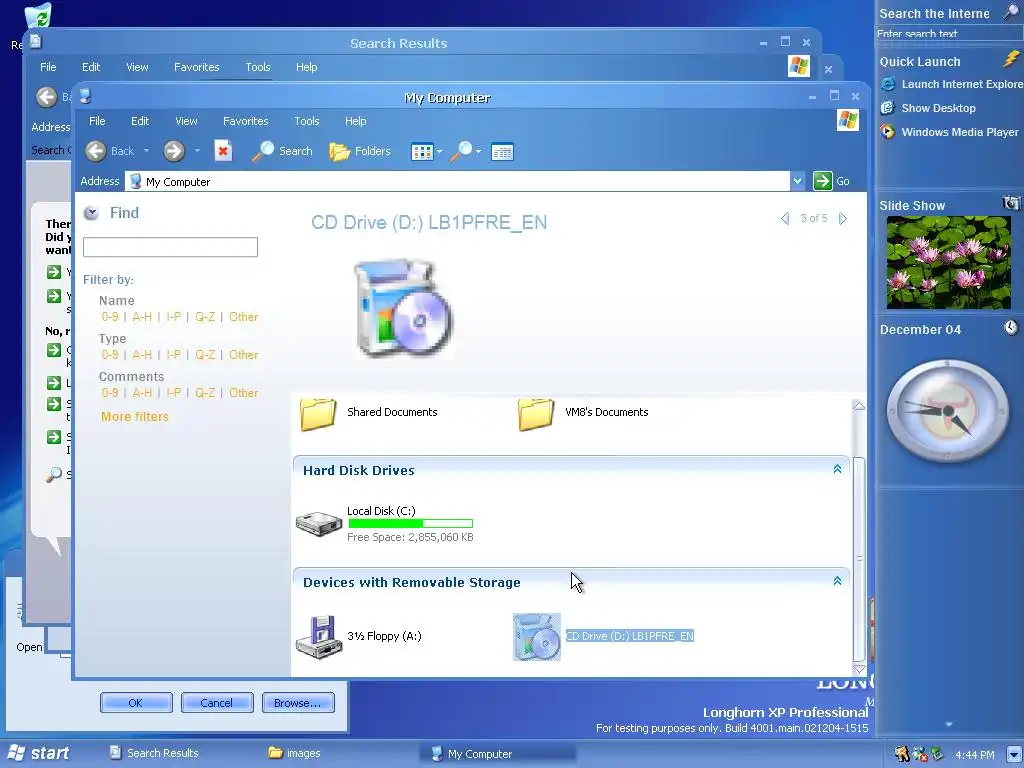Open the Views dropdown arrow
Viewport: 1024px width, 768px height.
click(x=439, y=152)
